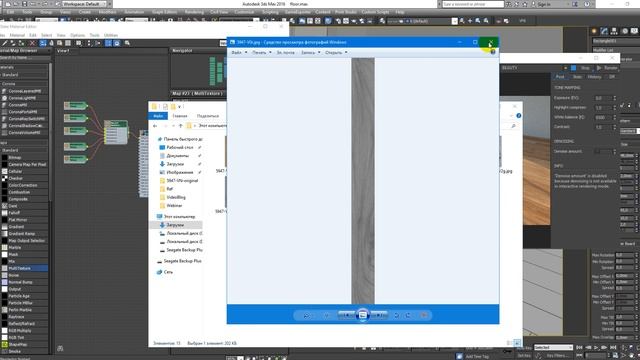Toggle Move Children in Slate toolbar
The image size is (640, 360).
[x=43, y=43]
